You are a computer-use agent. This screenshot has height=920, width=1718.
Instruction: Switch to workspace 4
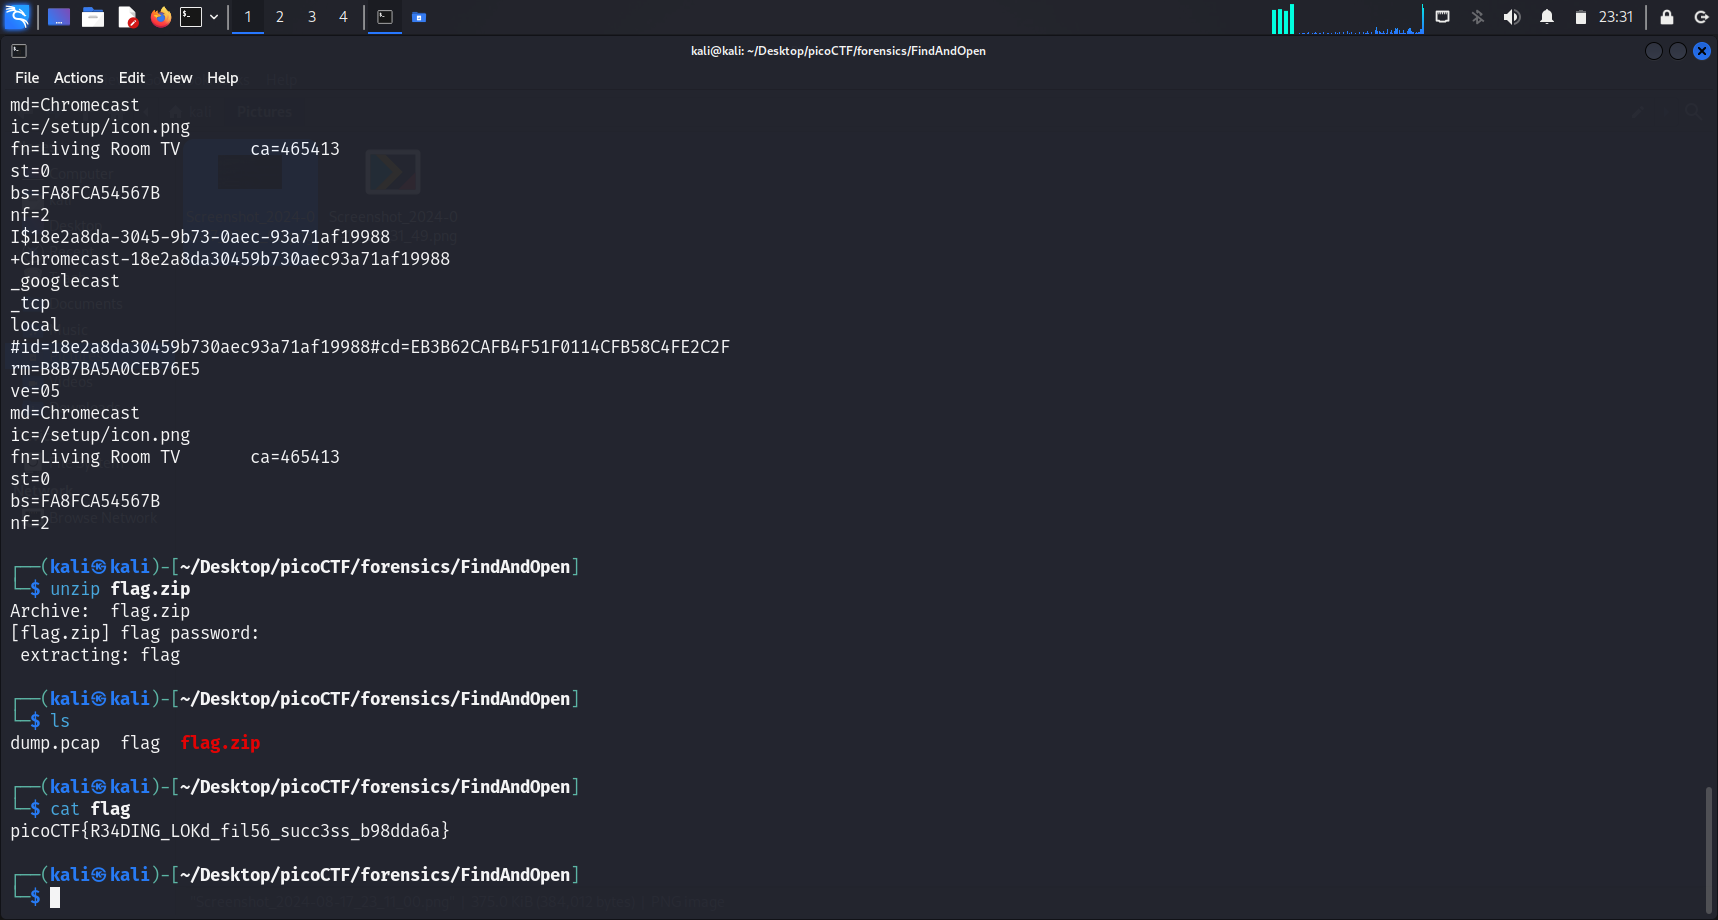pos(343,17)
